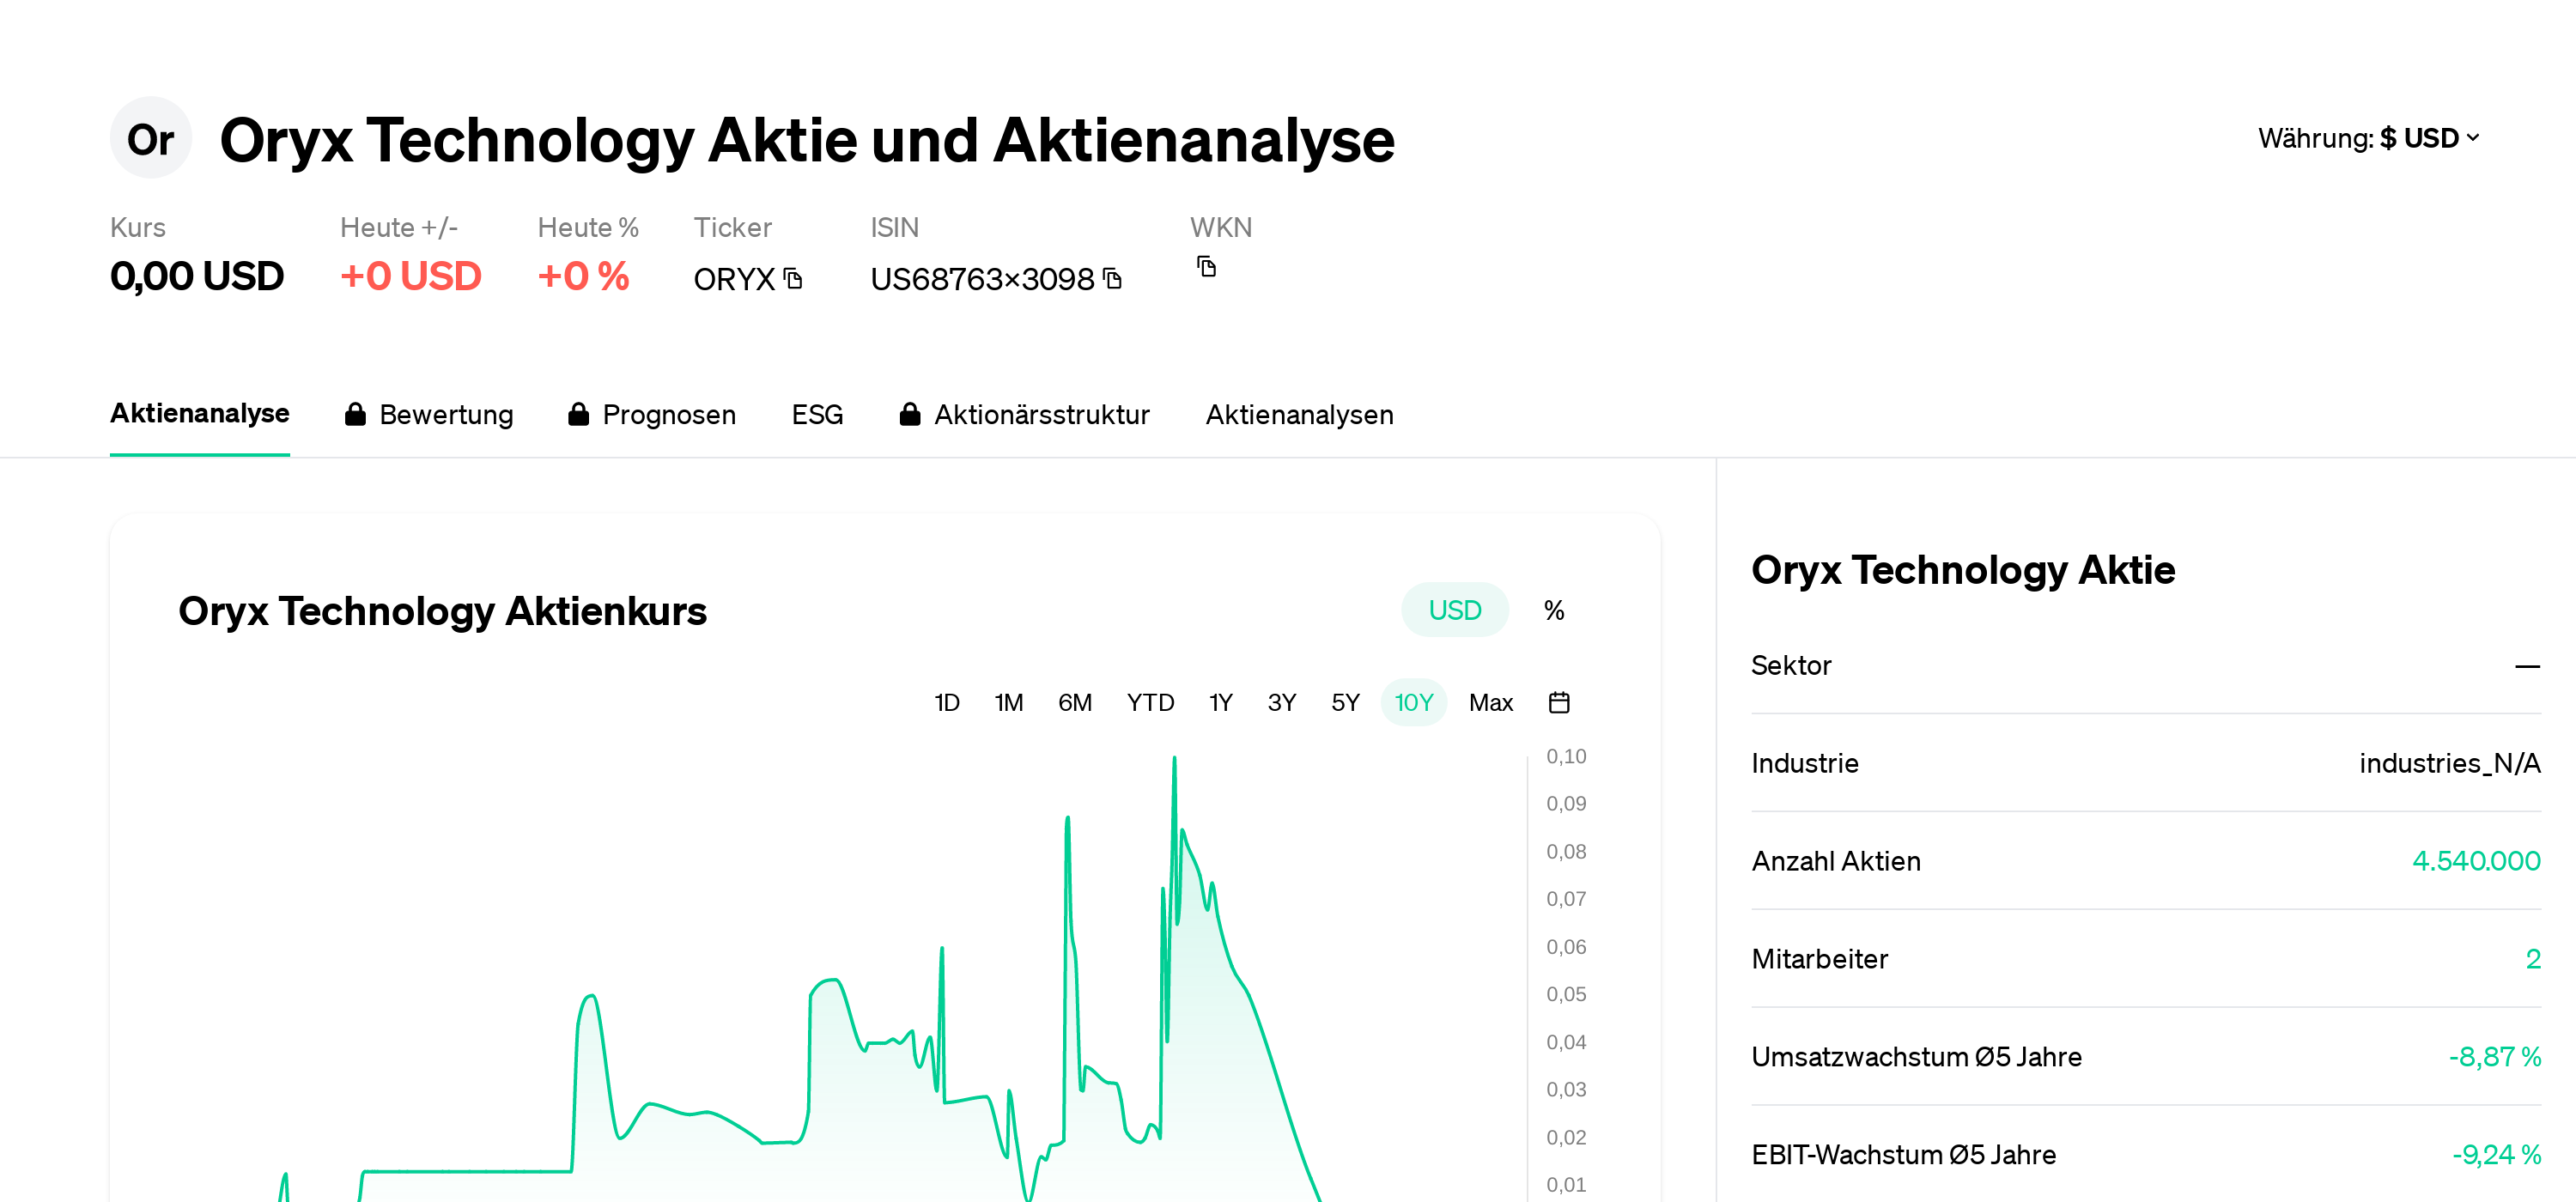Copy the WKN value
The height and width of the screenshot is (1202, 2576).
pyautogui.click(x=1206, y=266)
